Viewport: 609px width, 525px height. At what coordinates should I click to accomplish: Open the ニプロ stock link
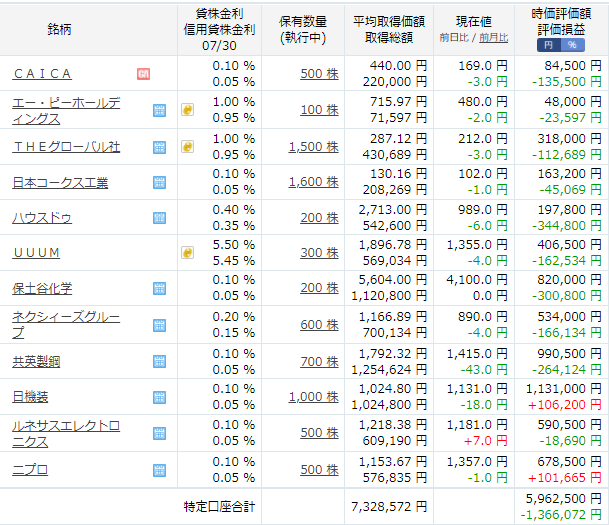[30, 470]
